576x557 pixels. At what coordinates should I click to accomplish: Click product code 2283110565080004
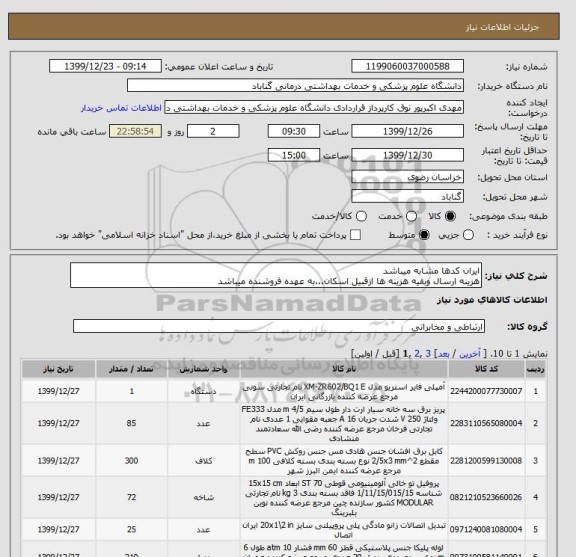[x=486, y=423]
